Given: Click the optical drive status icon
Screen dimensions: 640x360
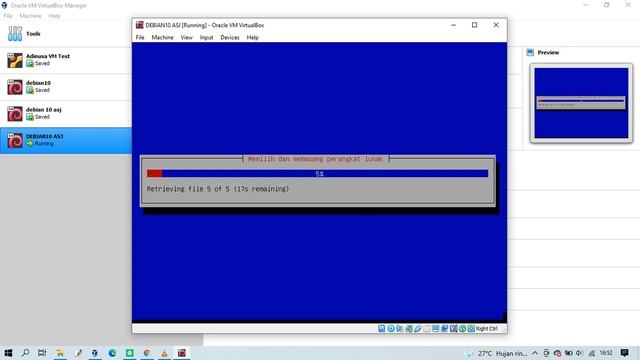Looking at the screenshot, I should click(x=391, y=329).
